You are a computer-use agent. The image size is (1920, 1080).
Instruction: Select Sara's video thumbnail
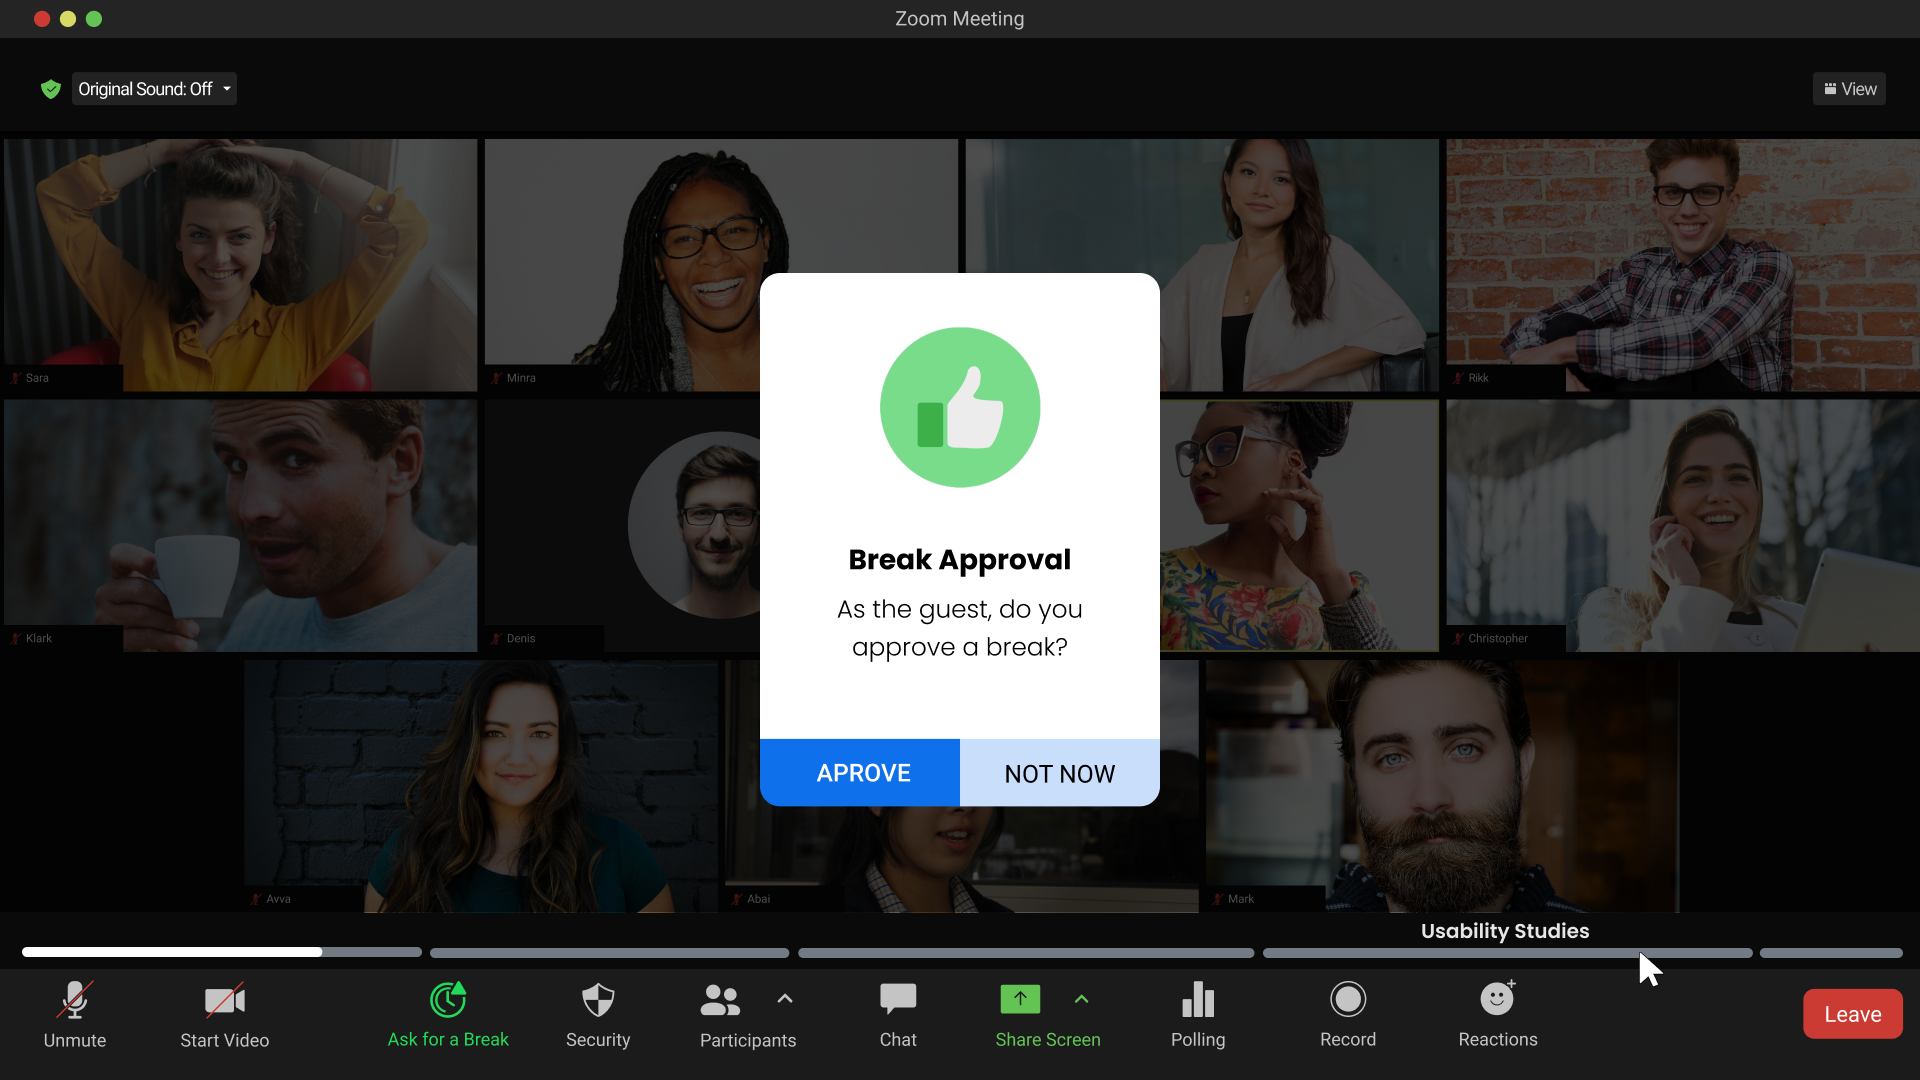(x=240, y=265)
